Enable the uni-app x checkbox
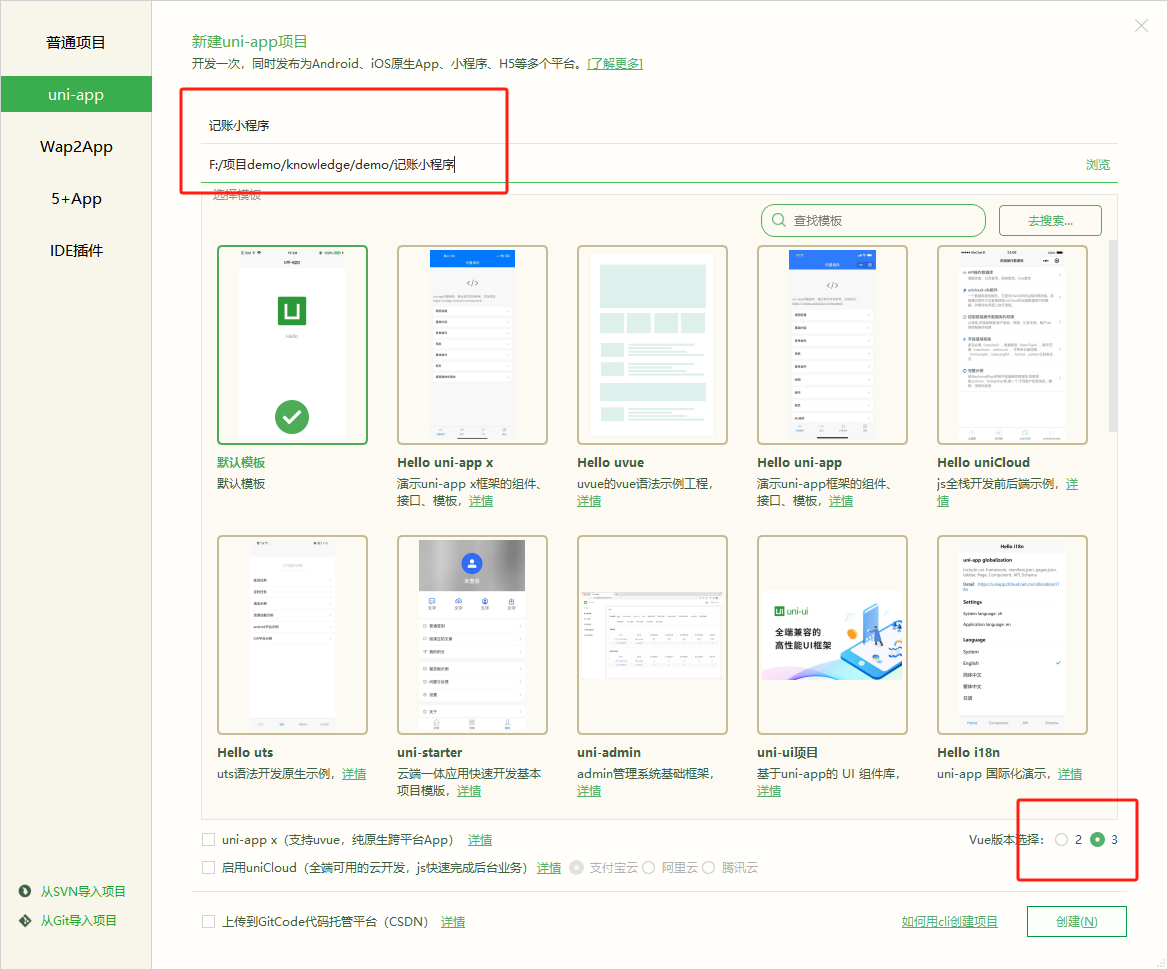The width and height of the screenshot is (1168, 970). pos(209,840)
